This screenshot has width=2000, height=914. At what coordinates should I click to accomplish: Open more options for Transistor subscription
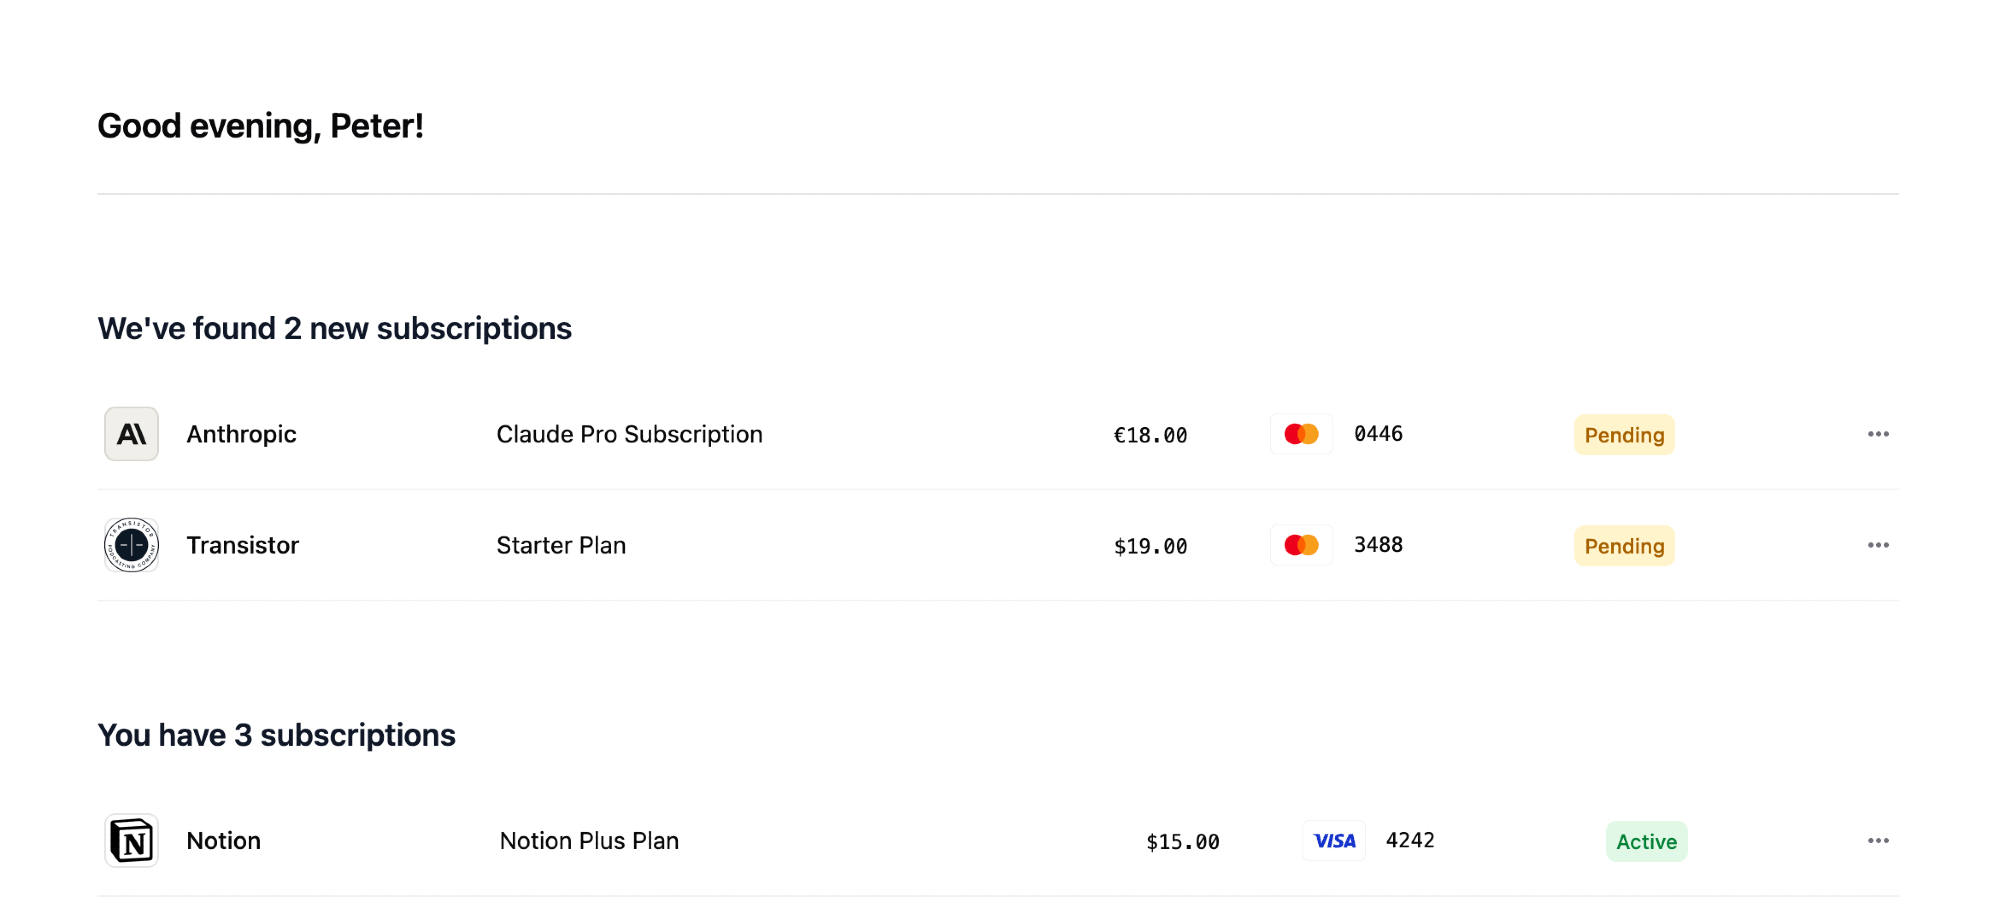coord(1878,545)
